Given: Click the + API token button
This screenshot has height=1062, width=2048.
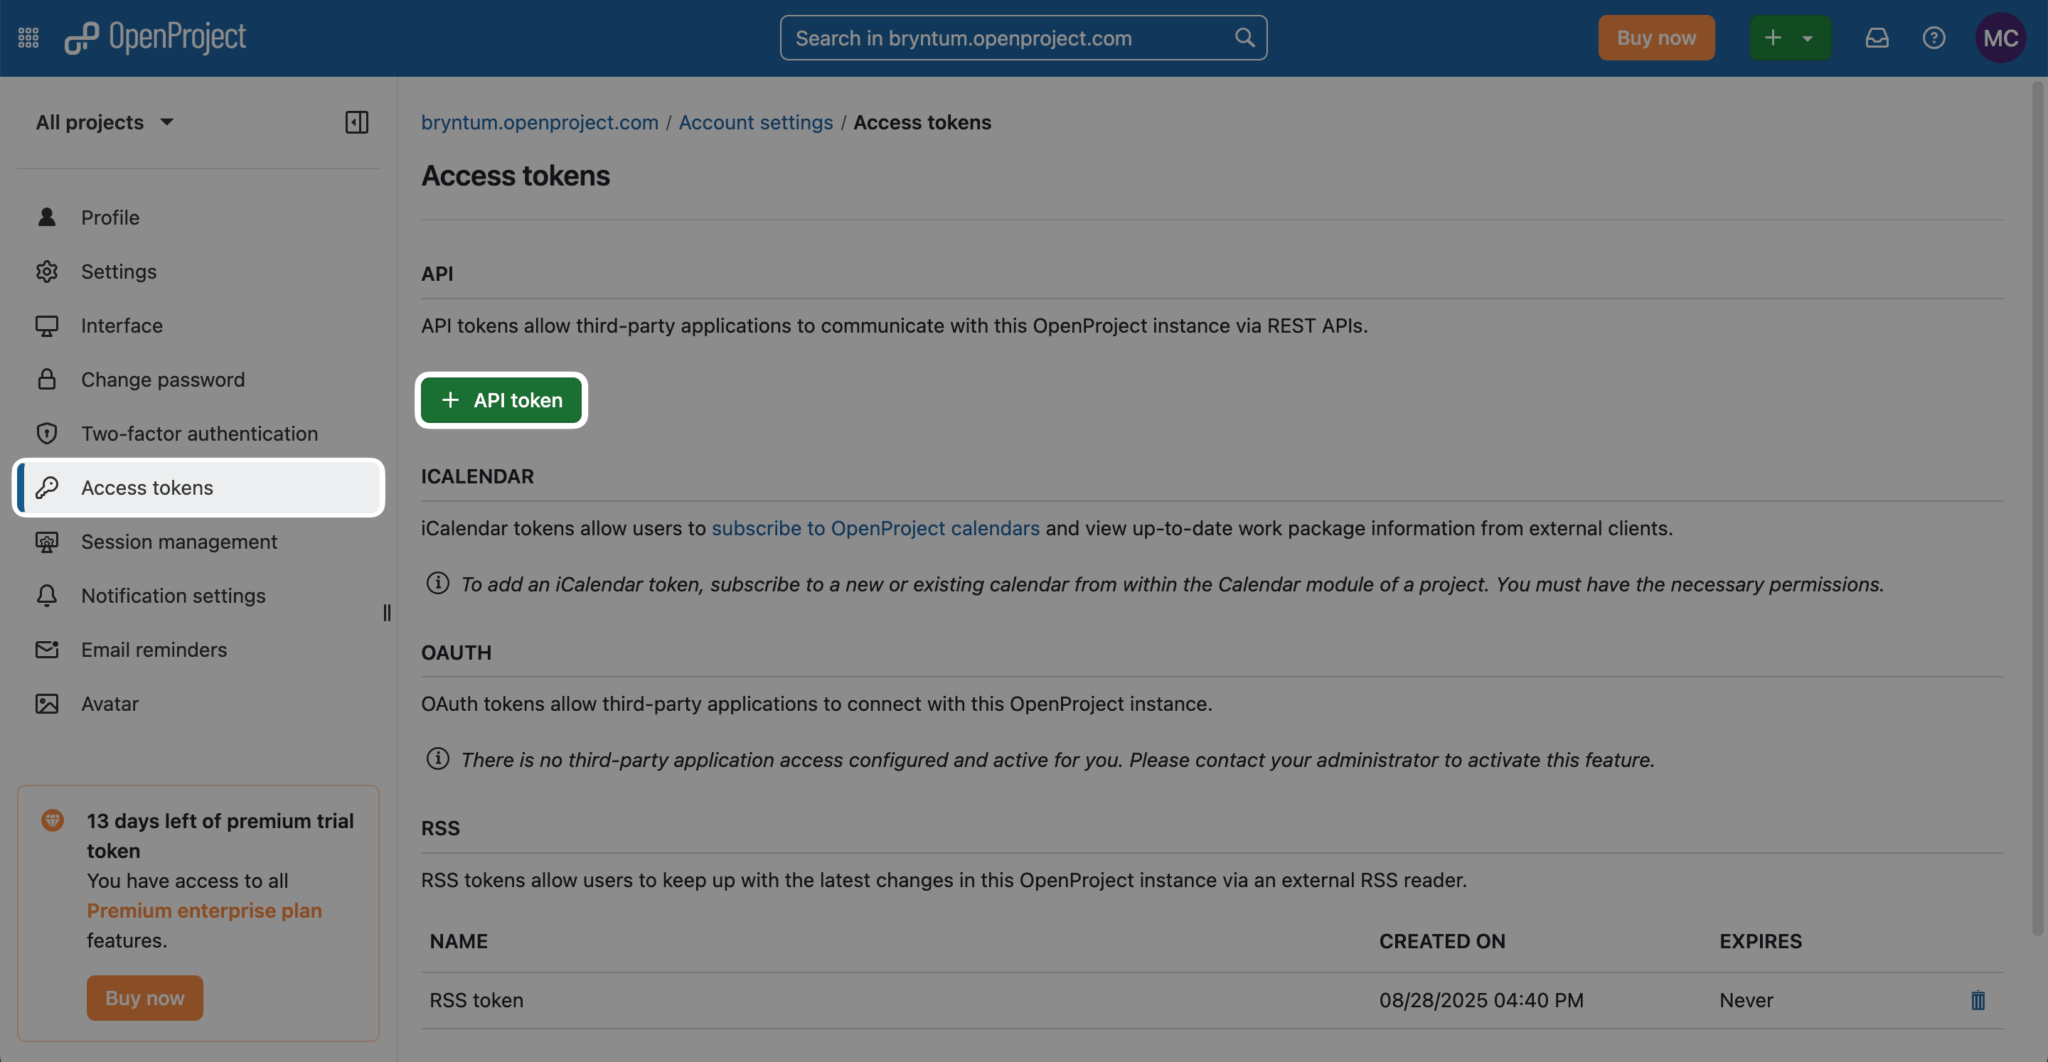Looking at the screenshot, I should [501, 400].
